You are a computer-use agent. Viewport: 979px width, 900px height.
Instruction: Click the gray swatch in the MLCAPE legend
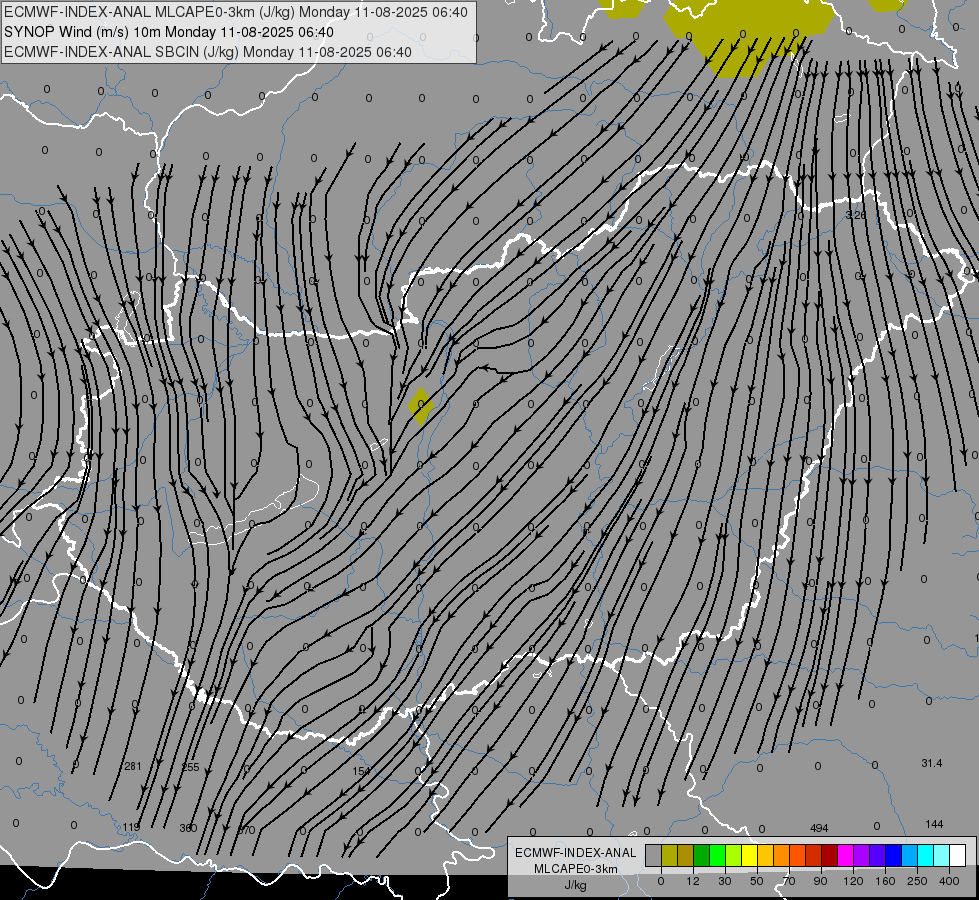tap(654, 855)
